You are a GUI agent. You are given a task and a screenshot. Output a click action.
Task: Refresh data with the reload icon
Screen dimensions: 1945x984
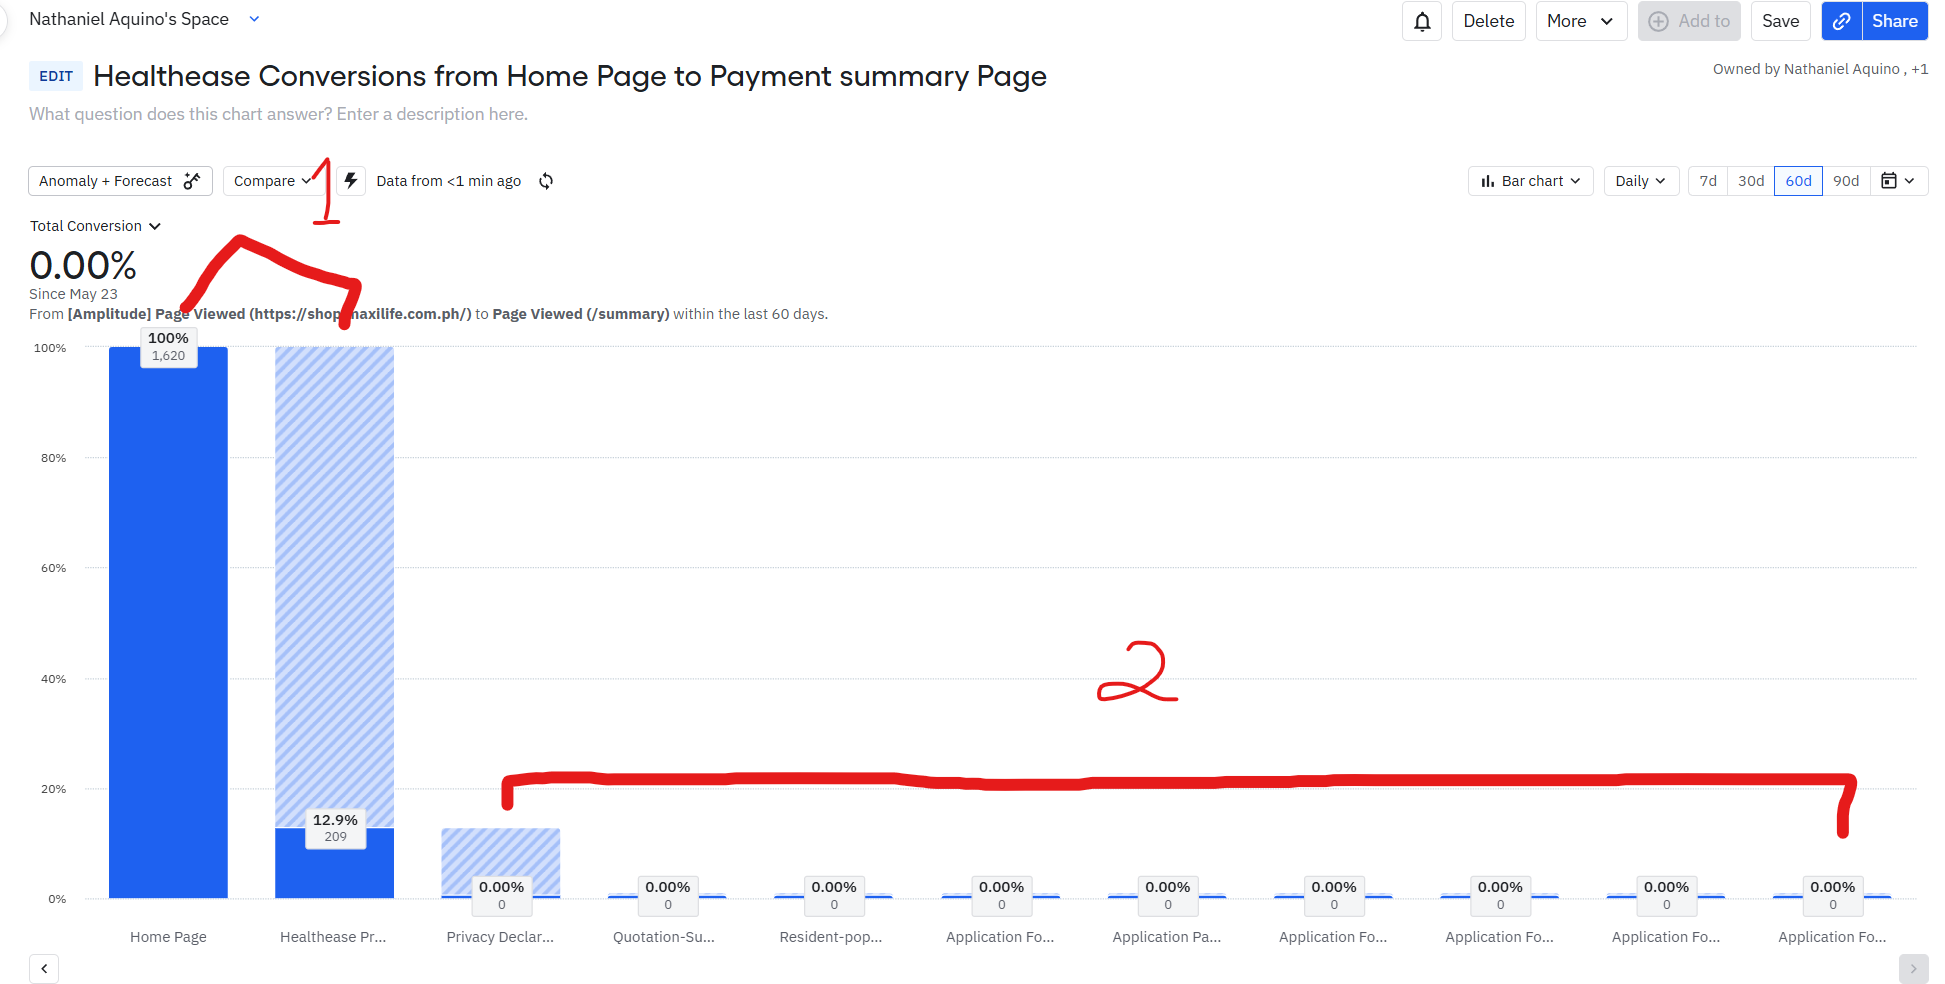click(x=546, y=181)
